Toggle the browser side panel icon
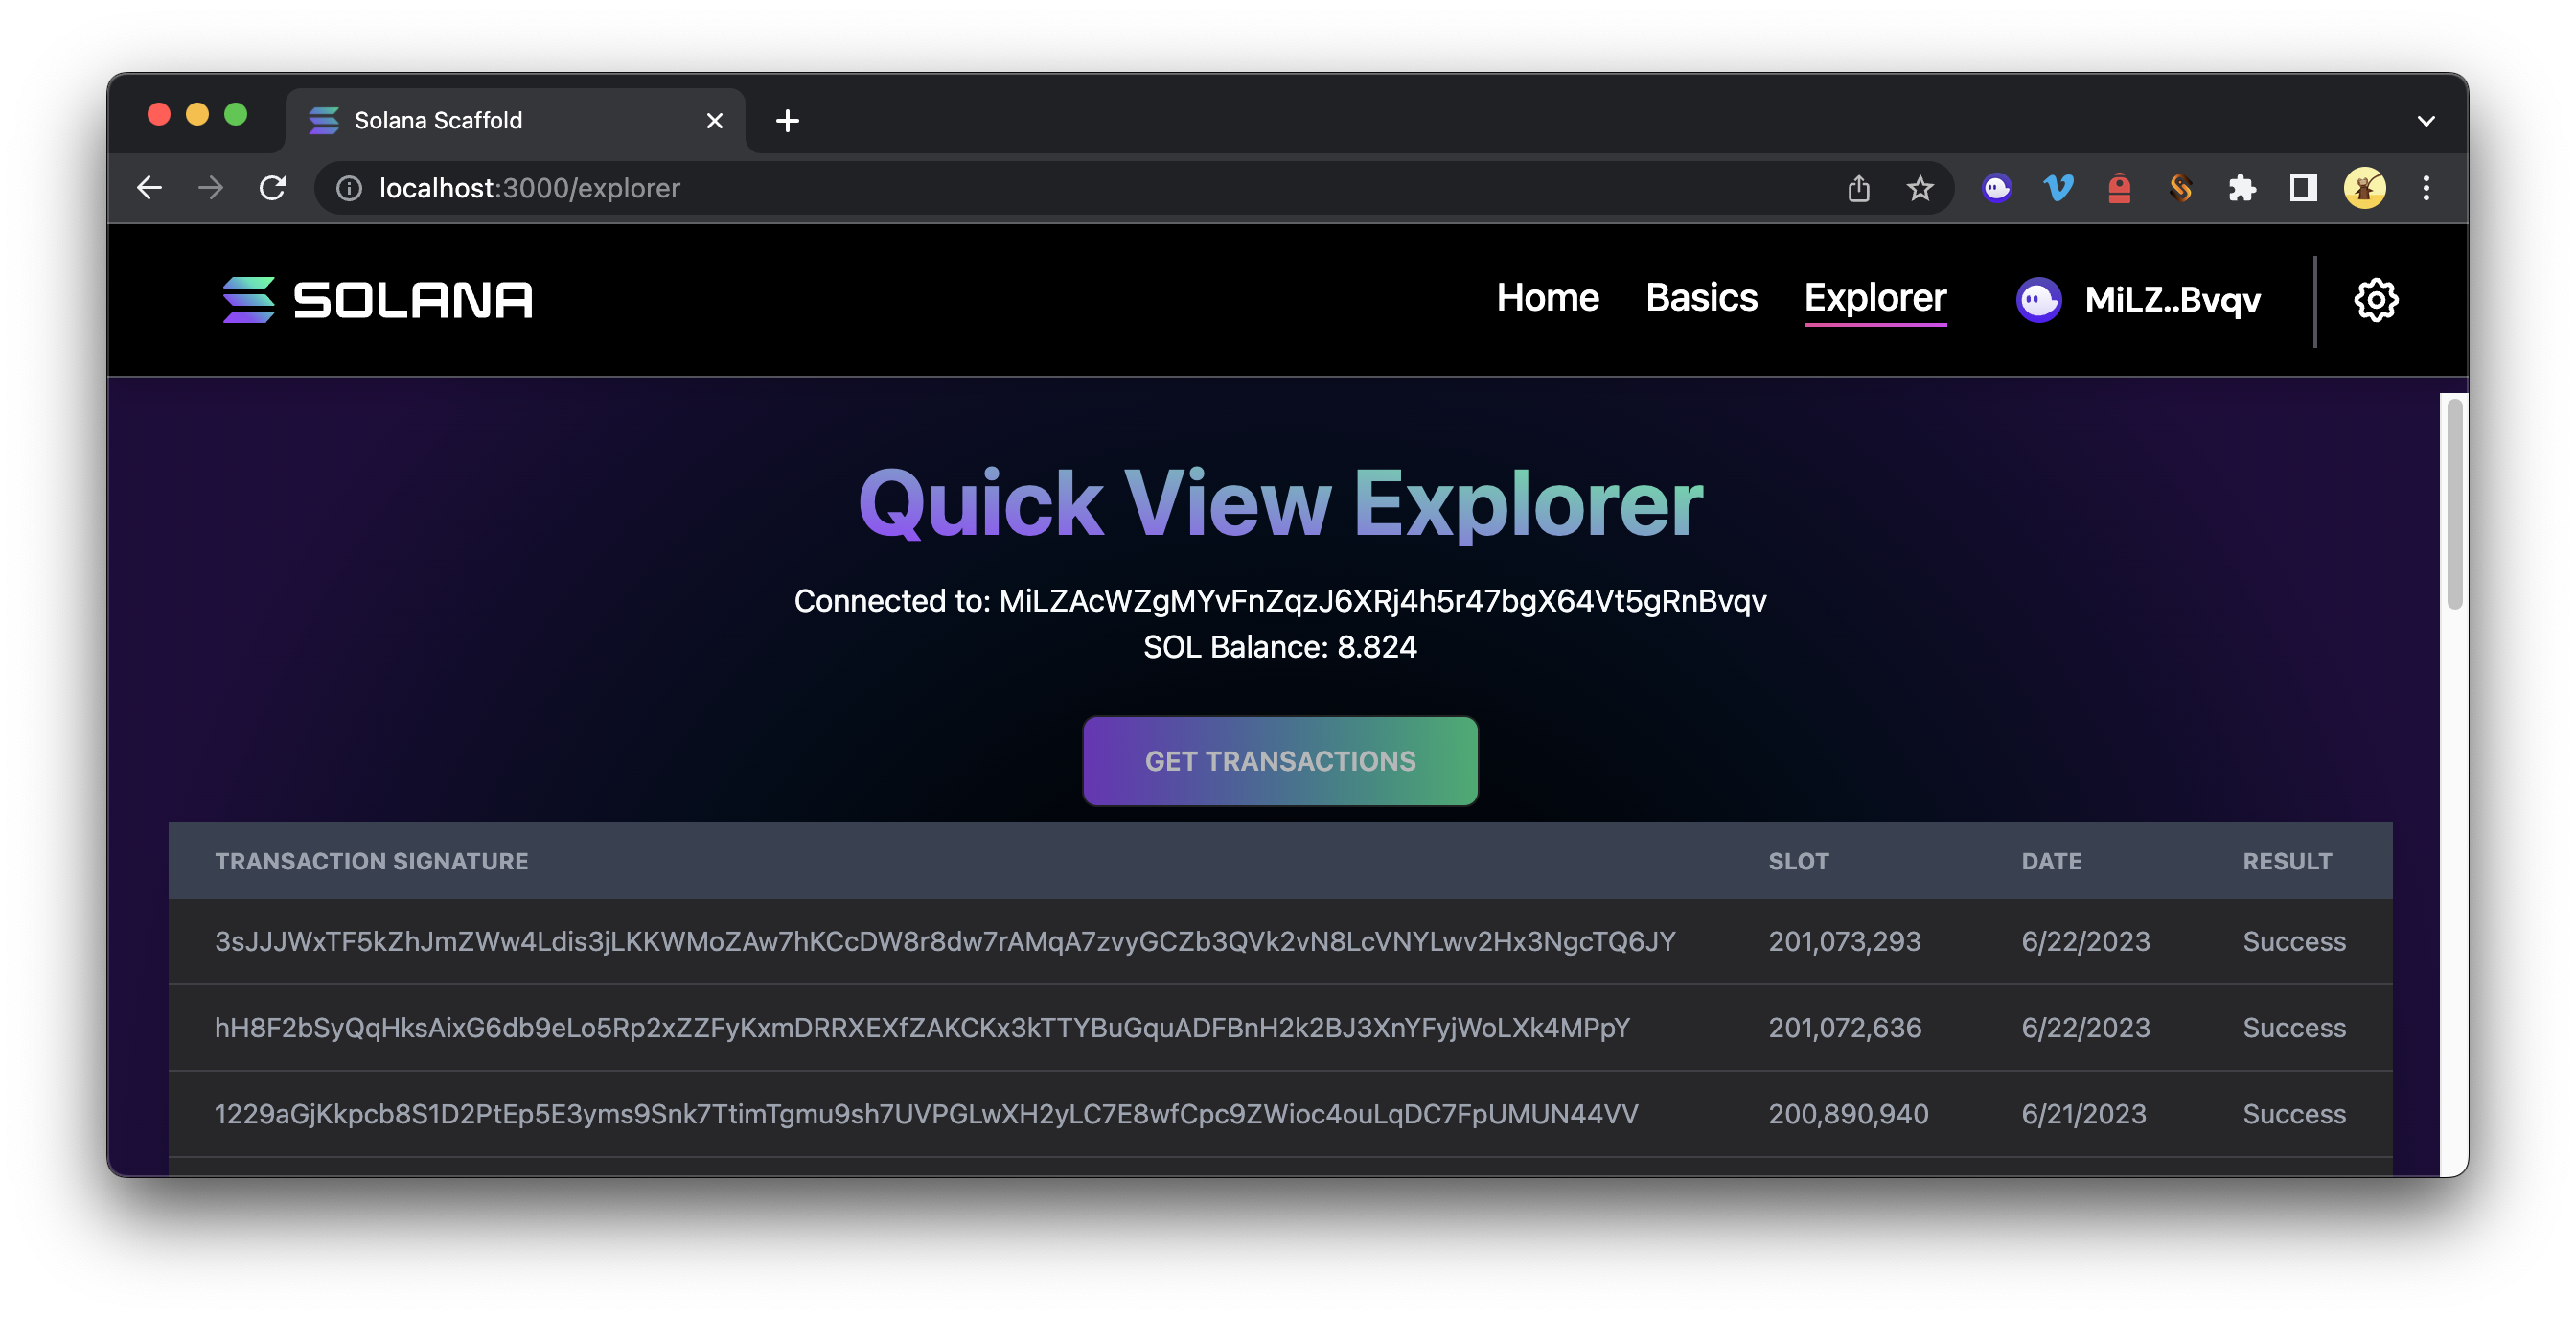2576x1319 pixels. [x=2303, y=188]
